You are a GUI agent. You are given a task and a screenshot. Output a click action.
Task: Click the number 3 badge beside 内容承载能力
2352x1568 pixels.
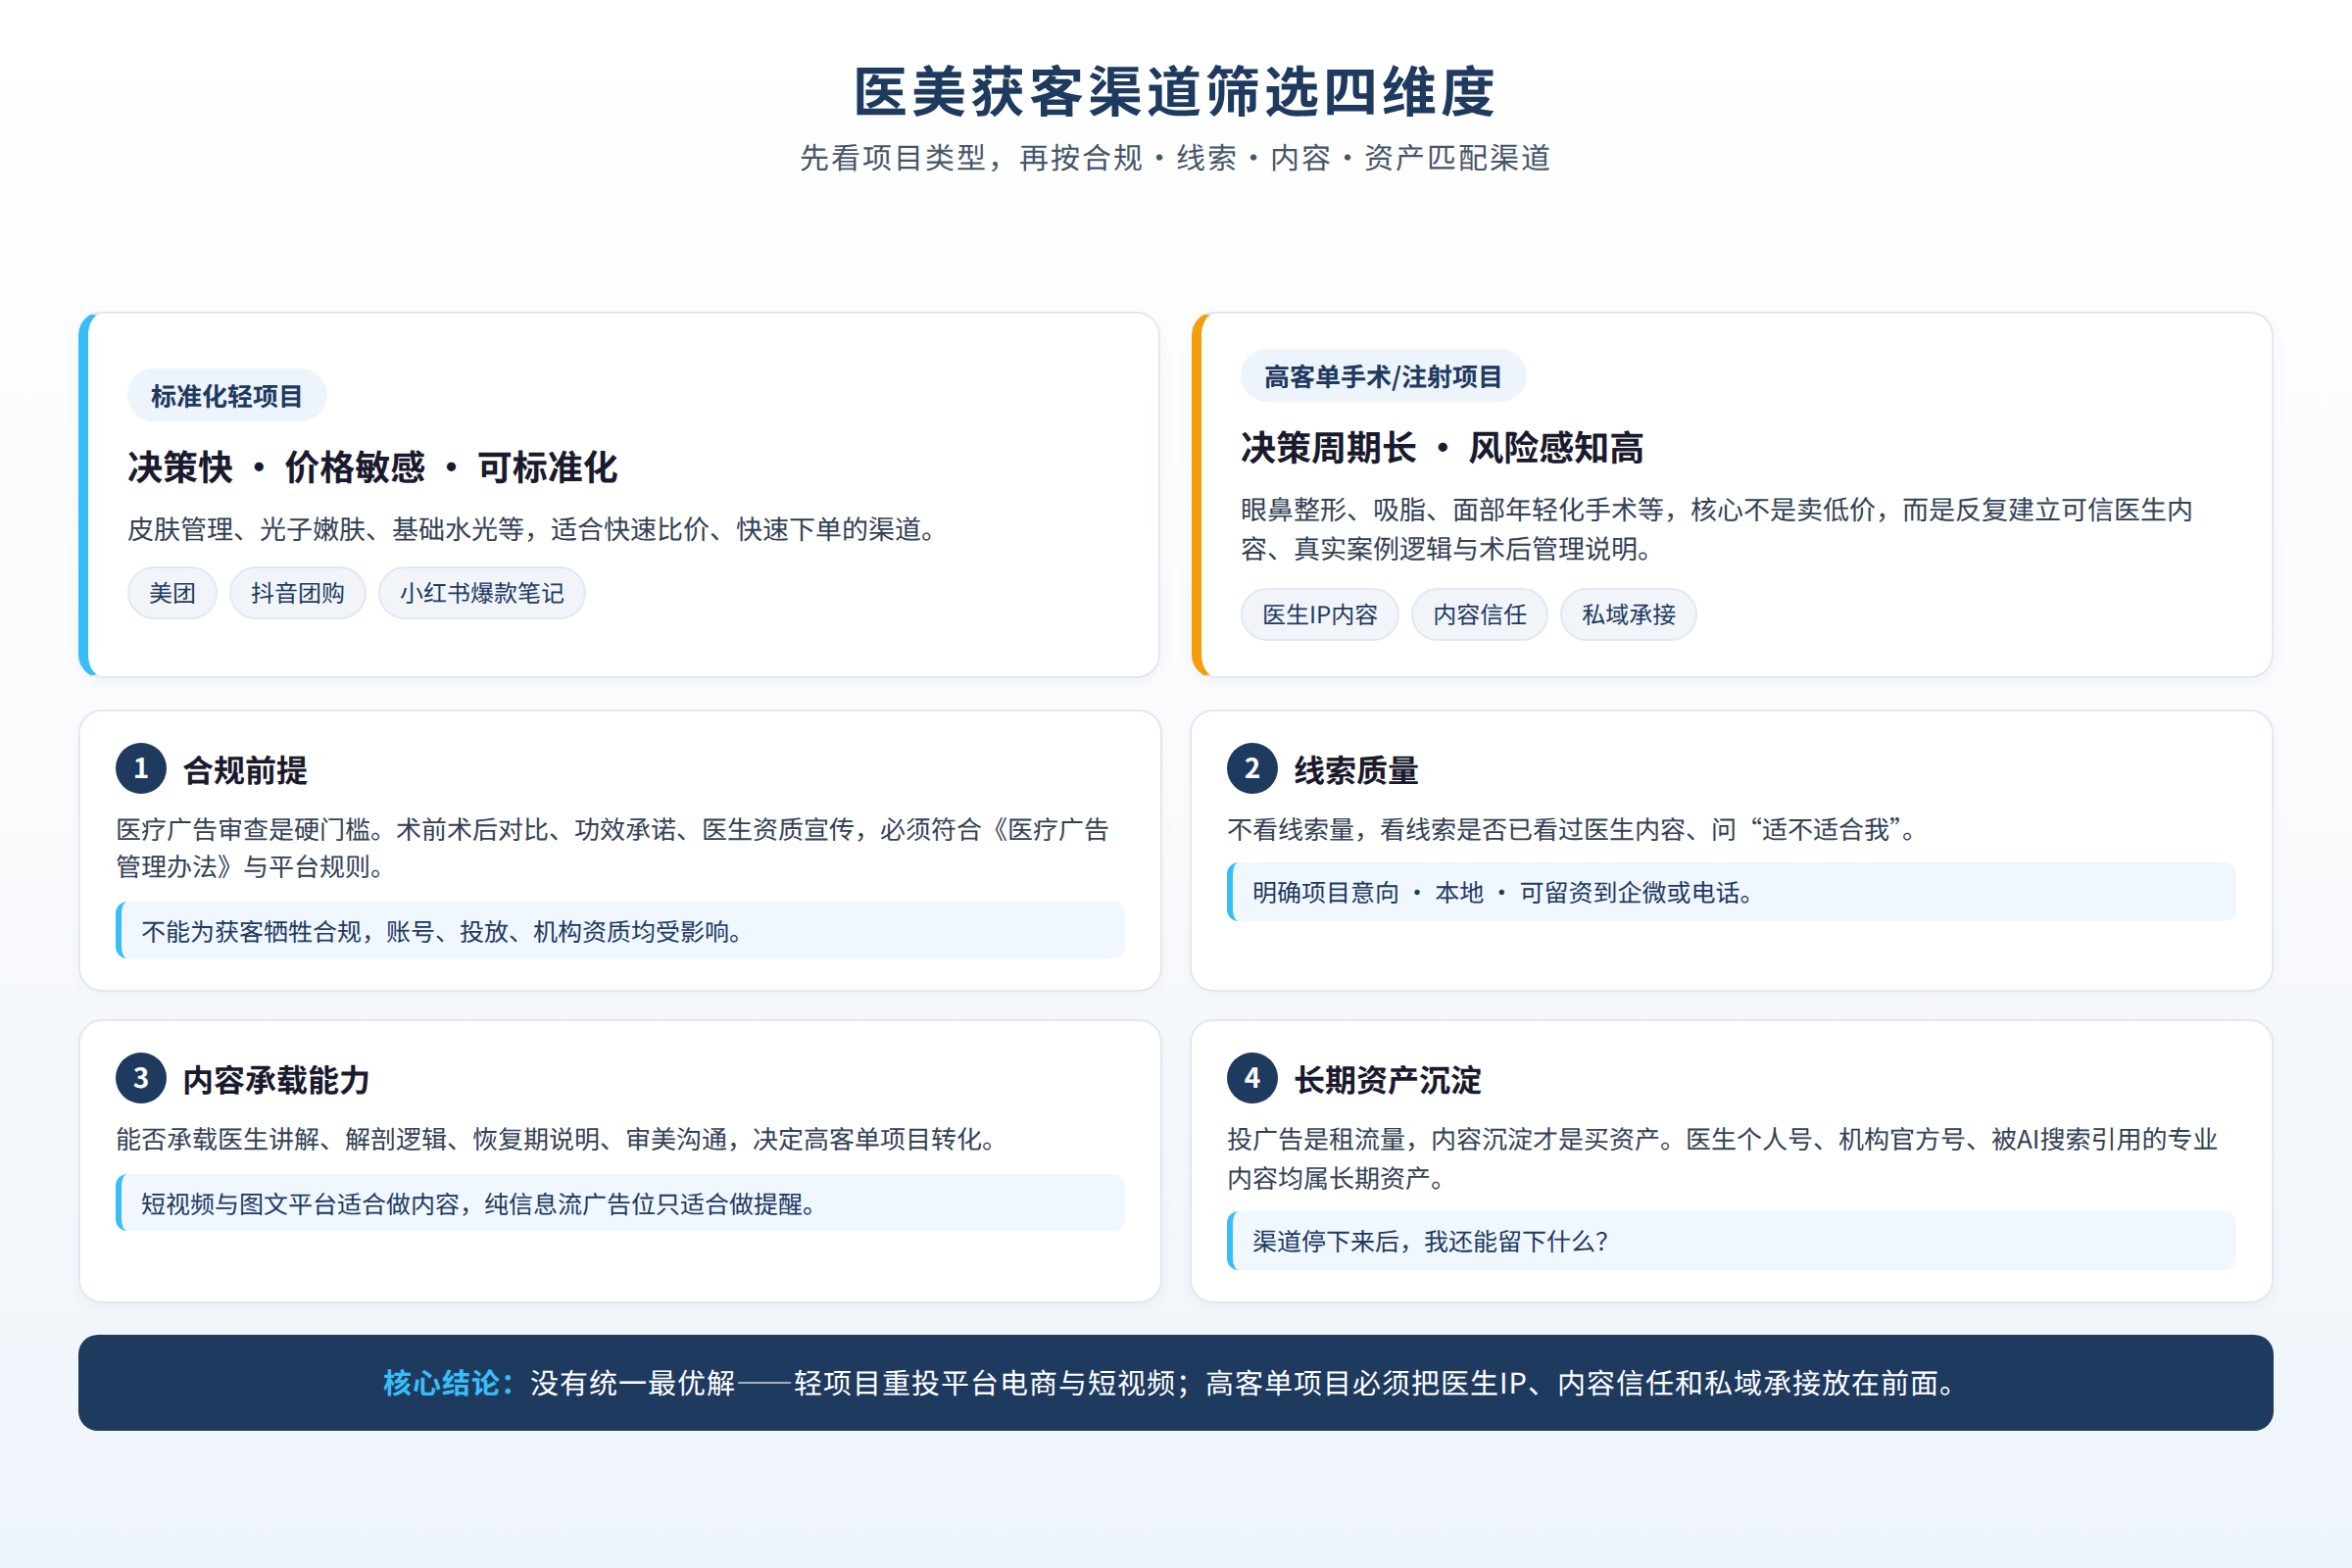pos(141,1078)
